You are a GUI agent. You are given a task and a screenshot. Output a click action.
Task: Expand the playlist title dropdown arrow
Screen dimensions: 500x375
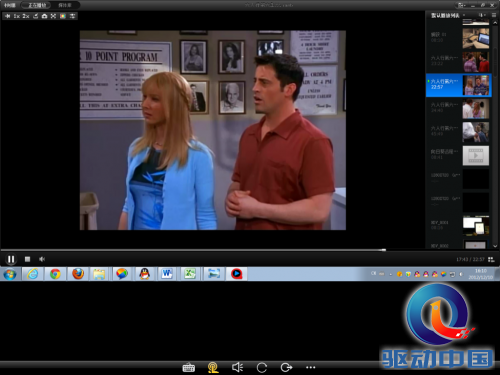[x=464, y=15]
